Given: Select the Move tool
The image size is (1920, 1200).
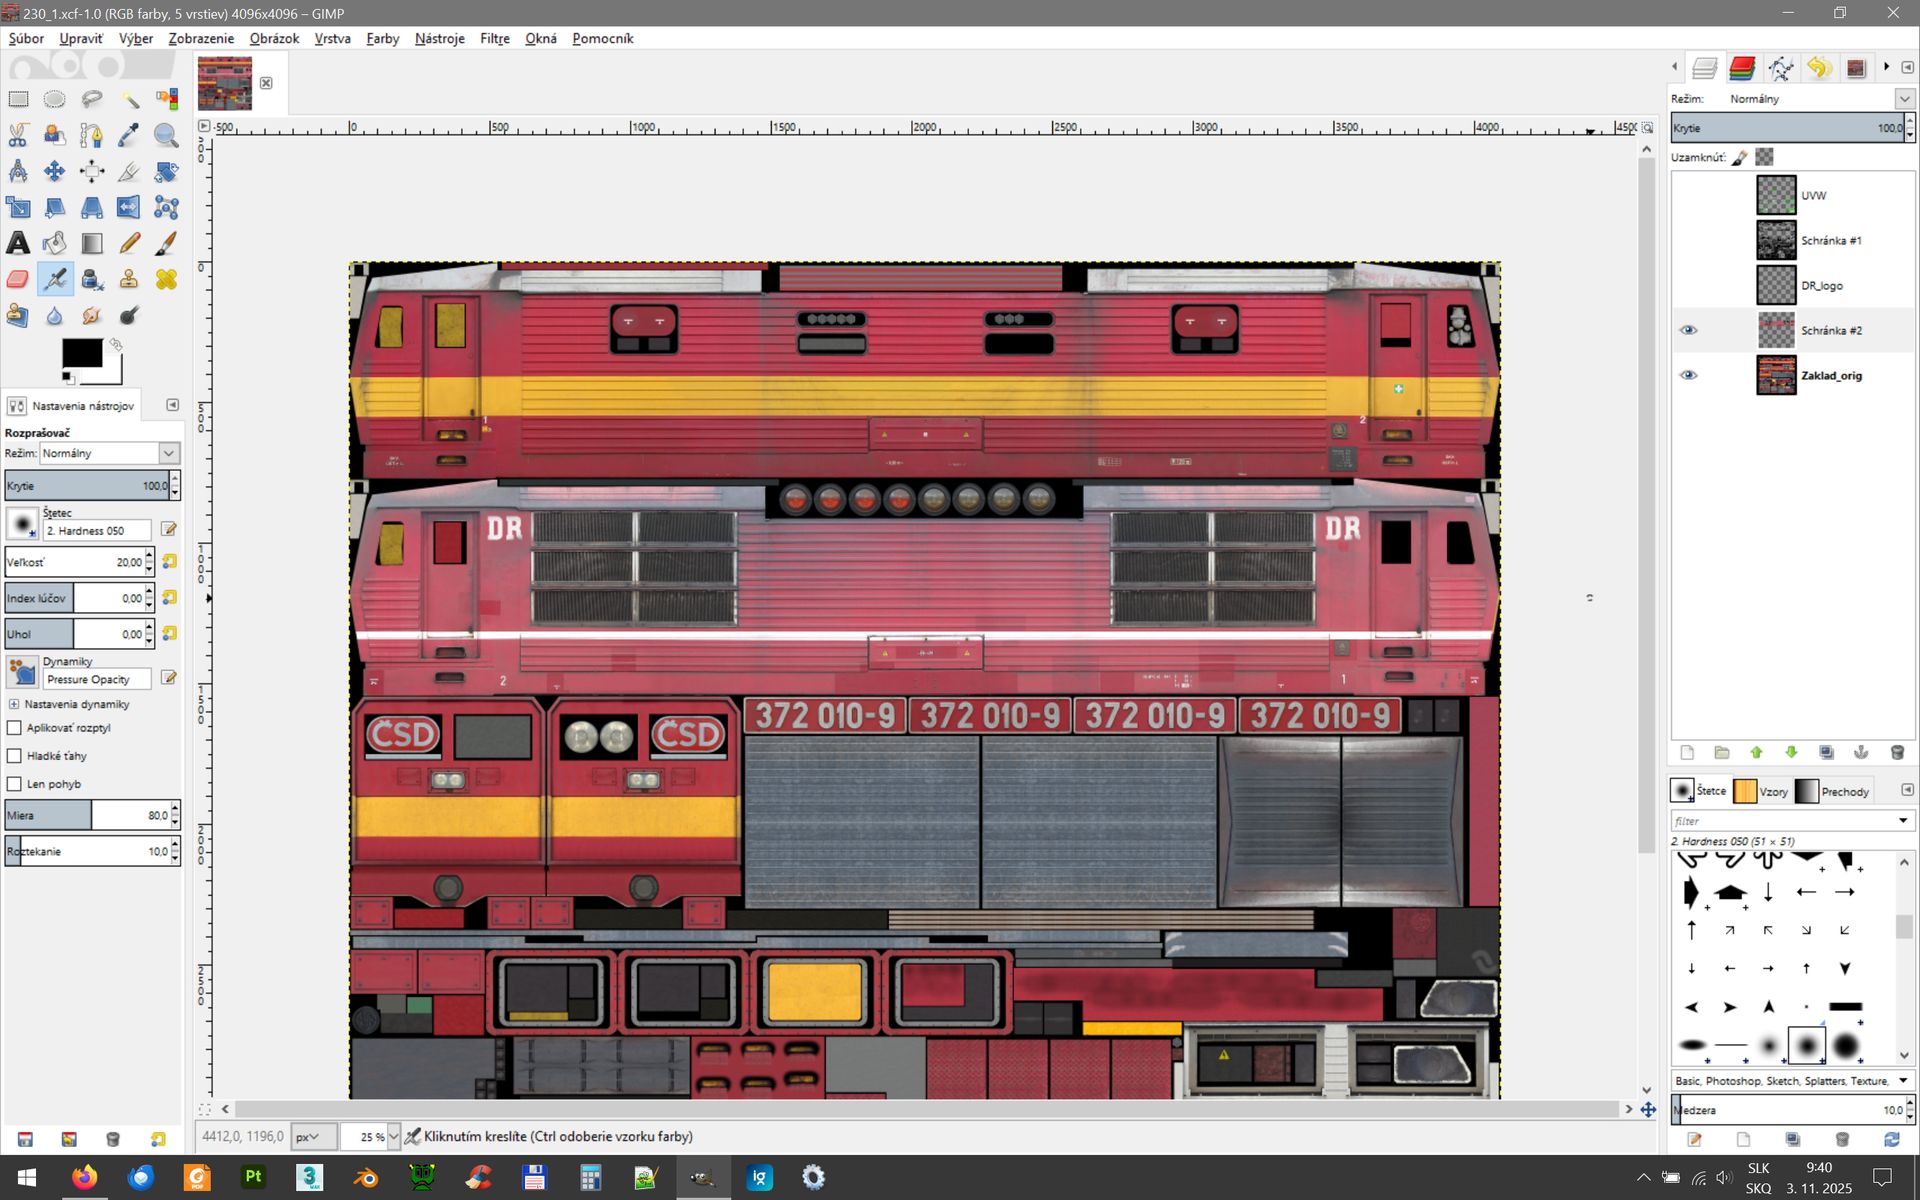Looking at the screenshot, I should click(55, 171).
